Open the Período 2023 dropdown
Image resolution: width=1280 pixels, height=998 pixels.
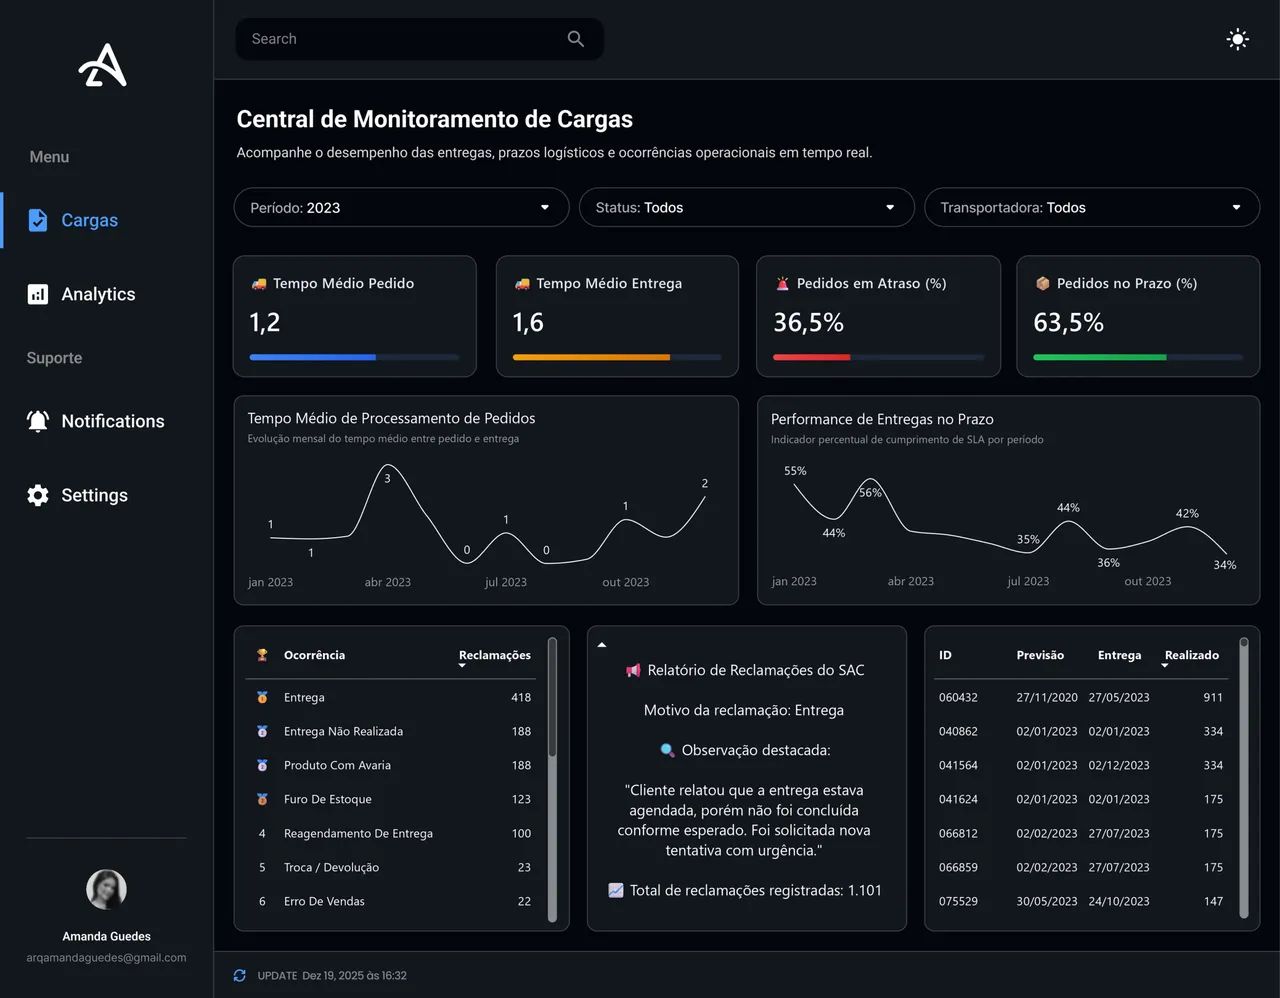click(x=401, y=207)
